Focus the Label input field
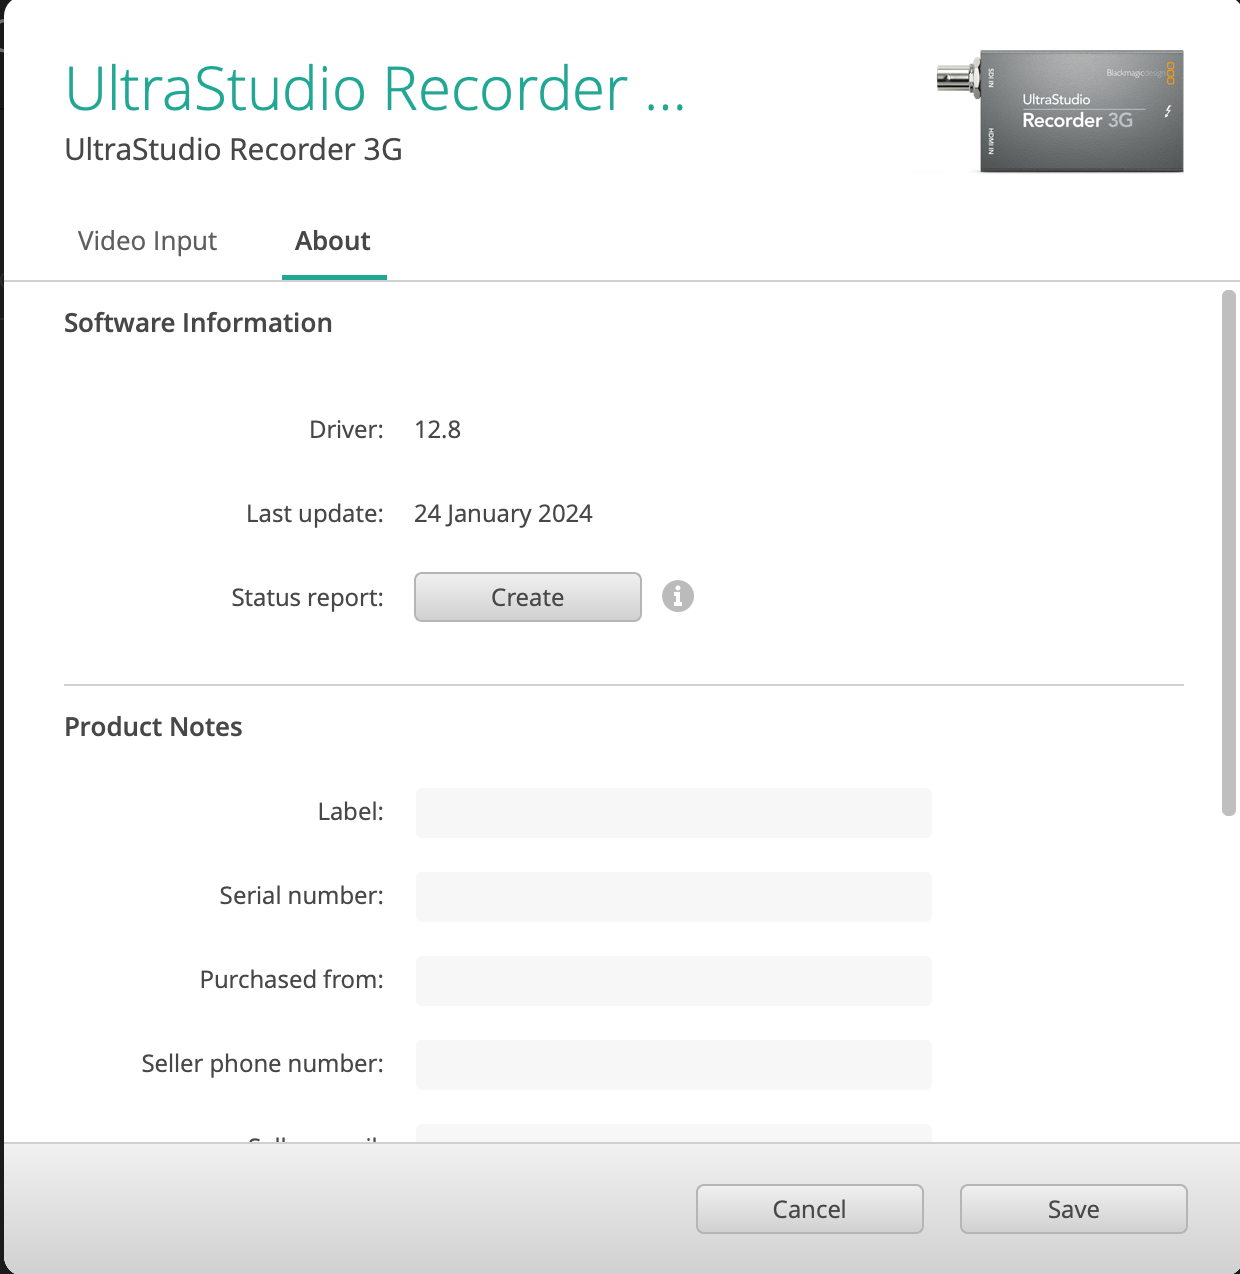Image resolution: width=1240 pixels, height=1274 pixels. [x=674, y=813]
